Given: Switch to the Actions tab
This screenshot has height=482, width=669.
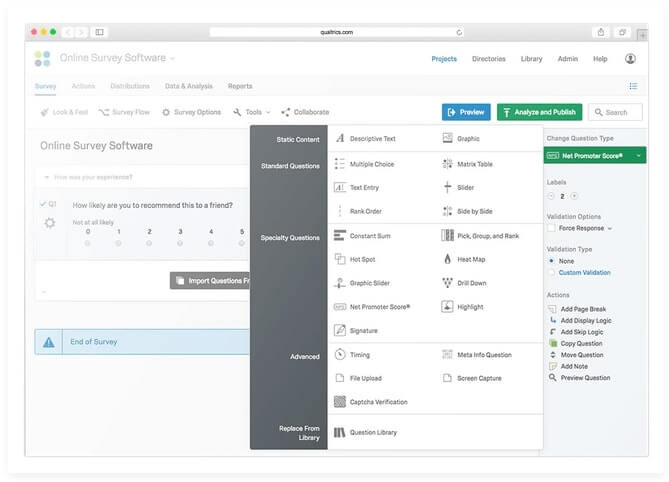Looking at the screenshot, I should (x=83, y=86).
